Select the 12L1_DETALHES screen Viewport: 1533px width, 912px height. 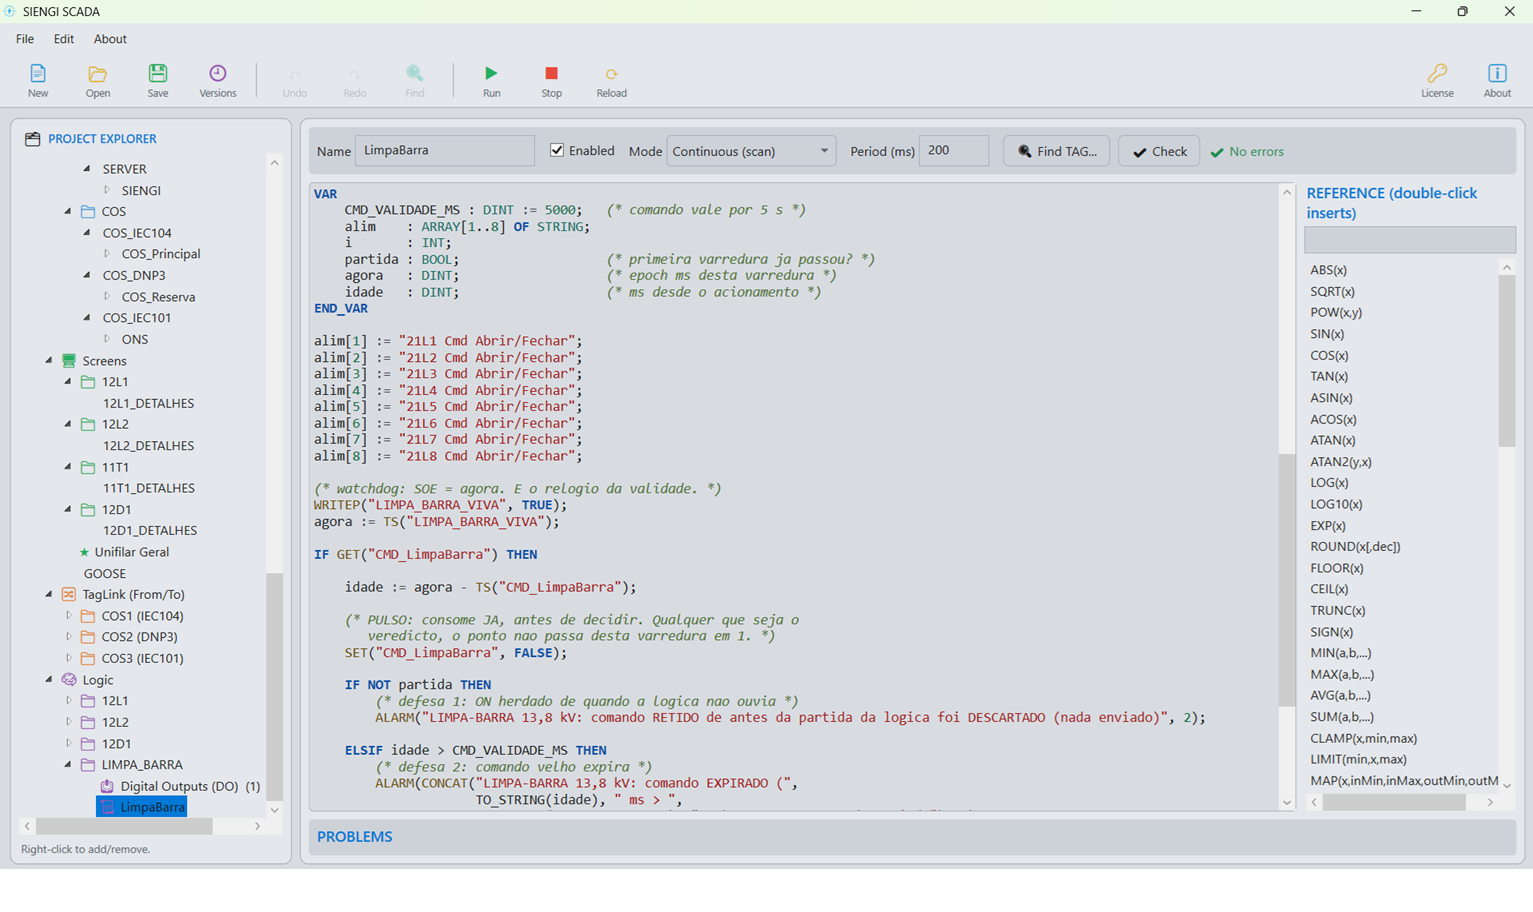[148, 403]
